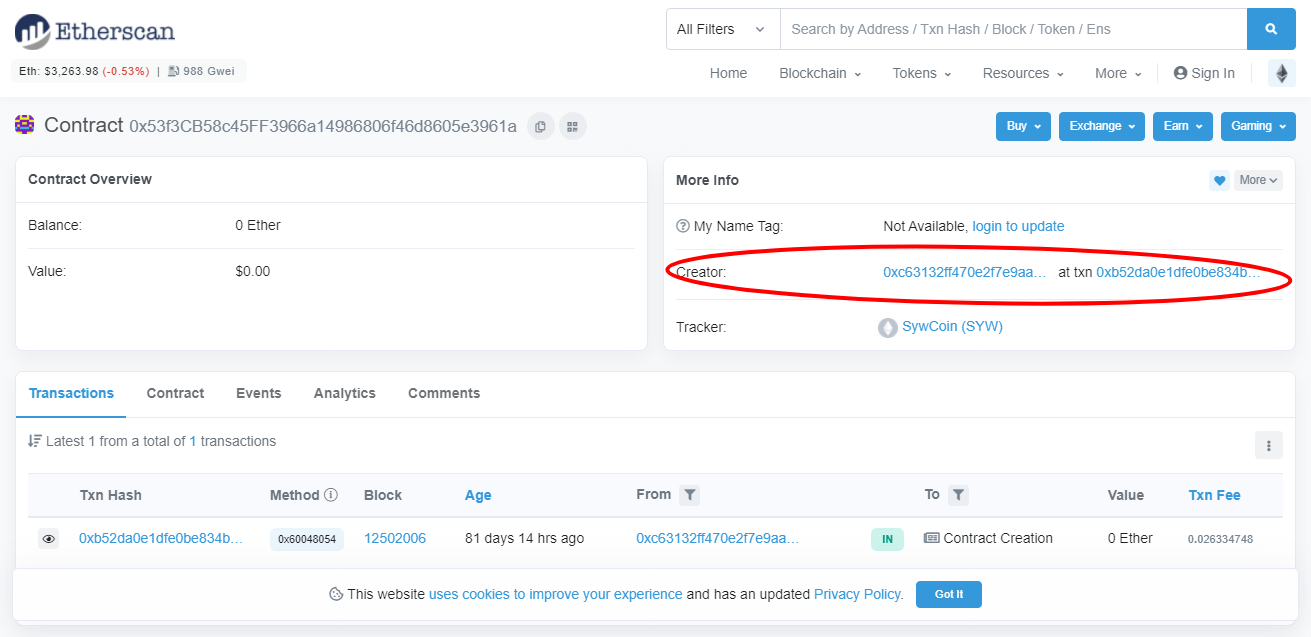Open the Exchange dropdown
Viewport: 1311px width, 637px height.
tap(1102, 126)
